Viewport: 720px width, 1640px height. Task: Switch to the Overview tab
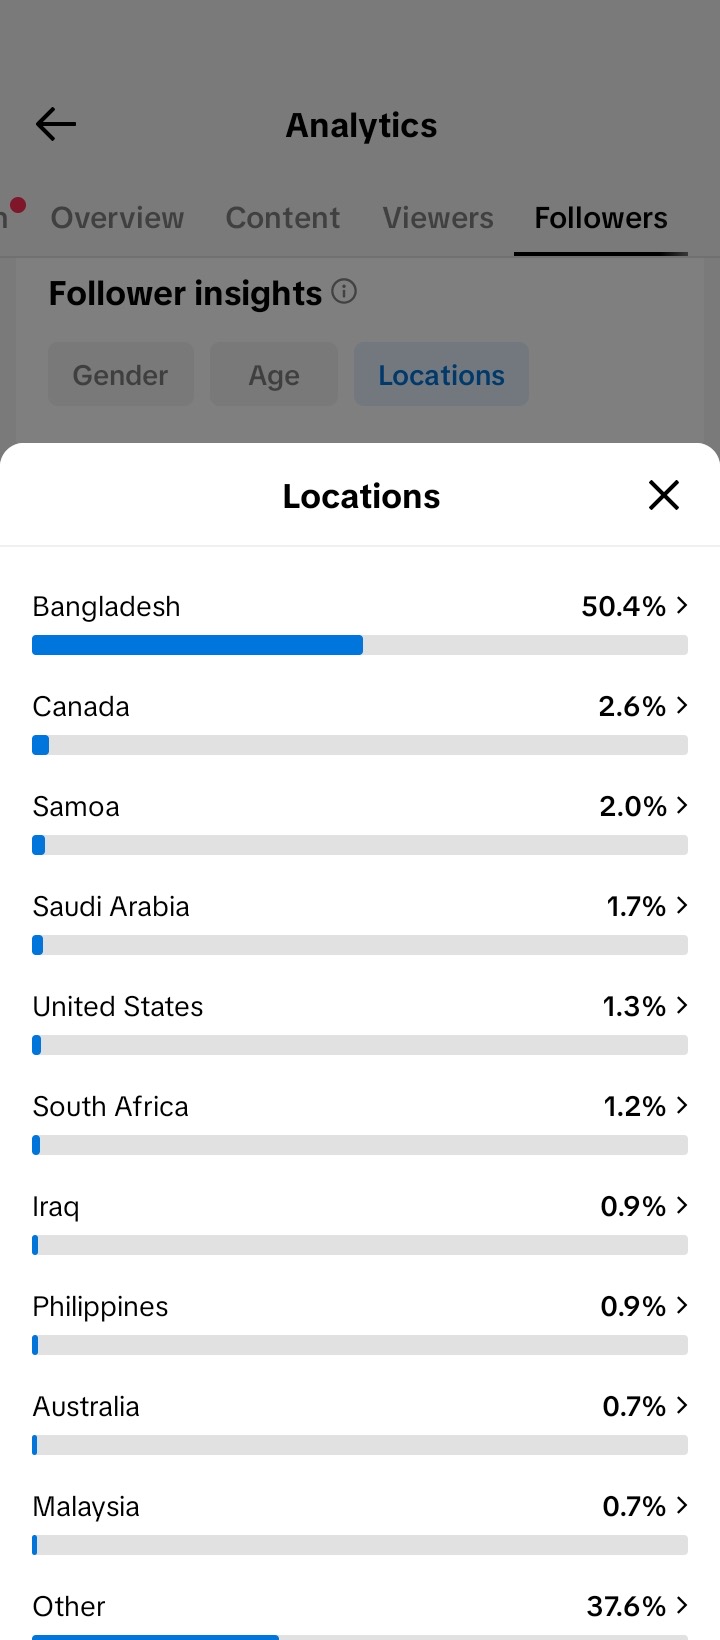click(x=117, y=218)
